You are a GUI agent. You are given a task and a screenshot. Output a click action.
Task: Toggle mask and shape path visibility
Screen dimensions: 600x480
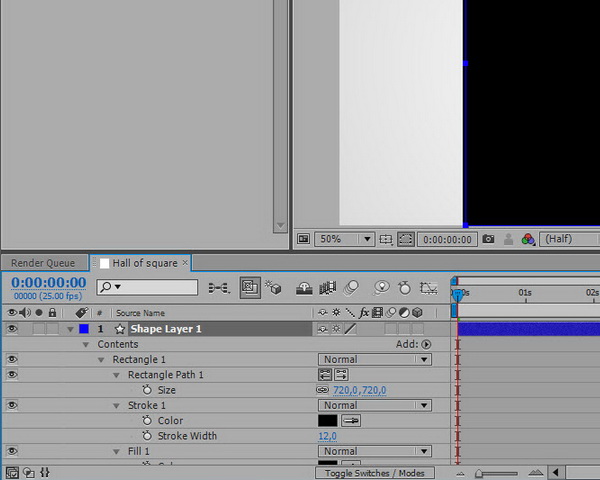click(406, 240)
